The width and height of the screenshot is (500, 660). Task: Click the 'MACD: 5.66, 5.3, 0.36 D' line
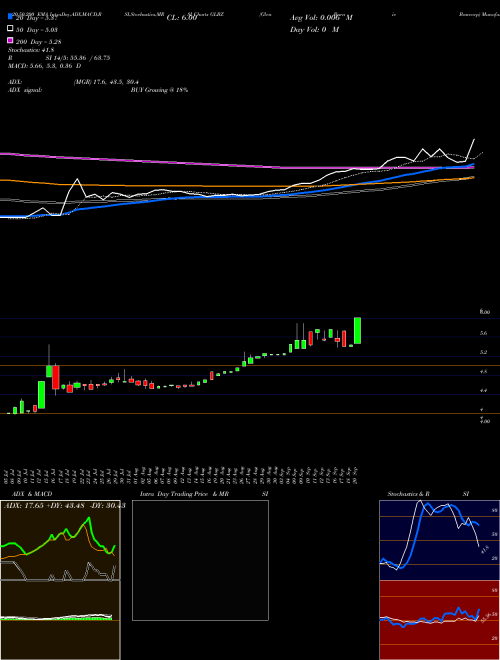click(x=45, y=66)
